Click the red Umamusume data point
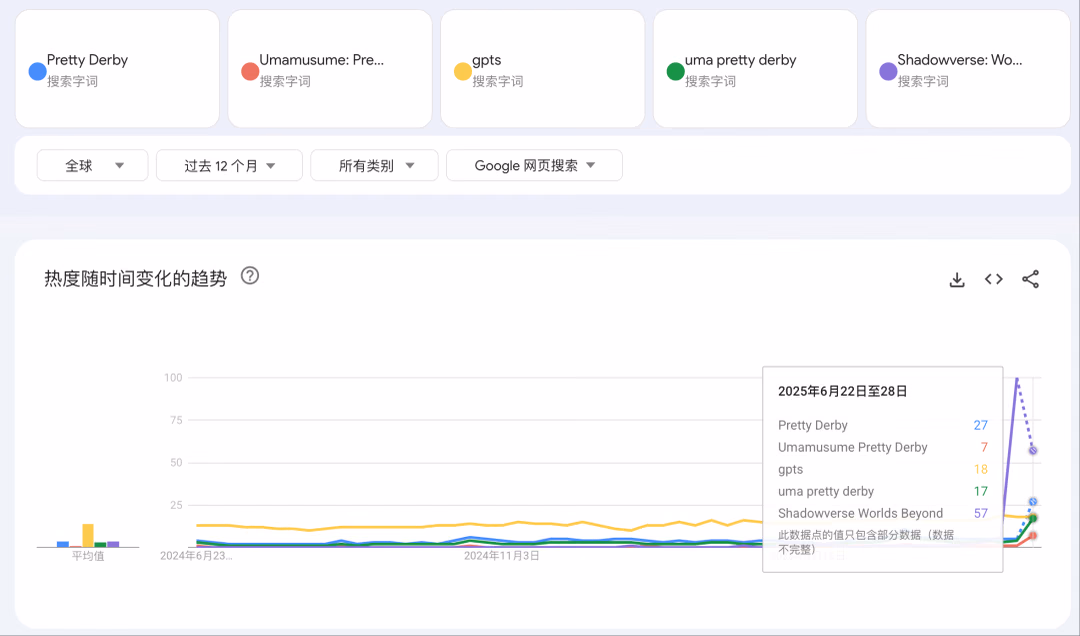This screenshot has width=1080, height=636. [1033, 535]
